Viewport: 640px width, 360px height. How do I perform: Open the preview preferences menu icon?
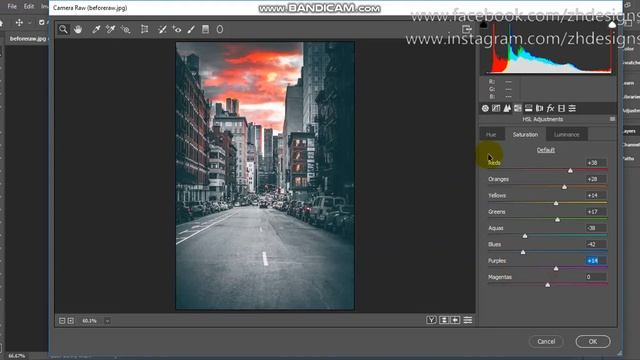click(468, 320)
